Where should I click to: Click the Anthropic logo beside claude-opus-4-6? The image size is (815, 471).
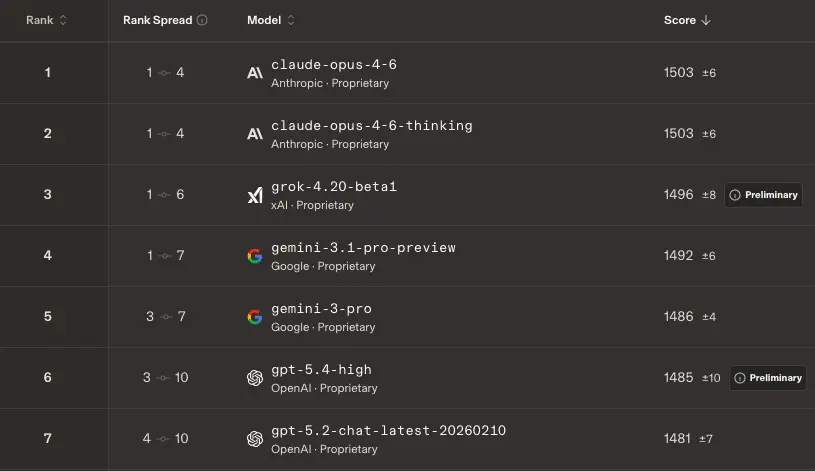(255, 73)
